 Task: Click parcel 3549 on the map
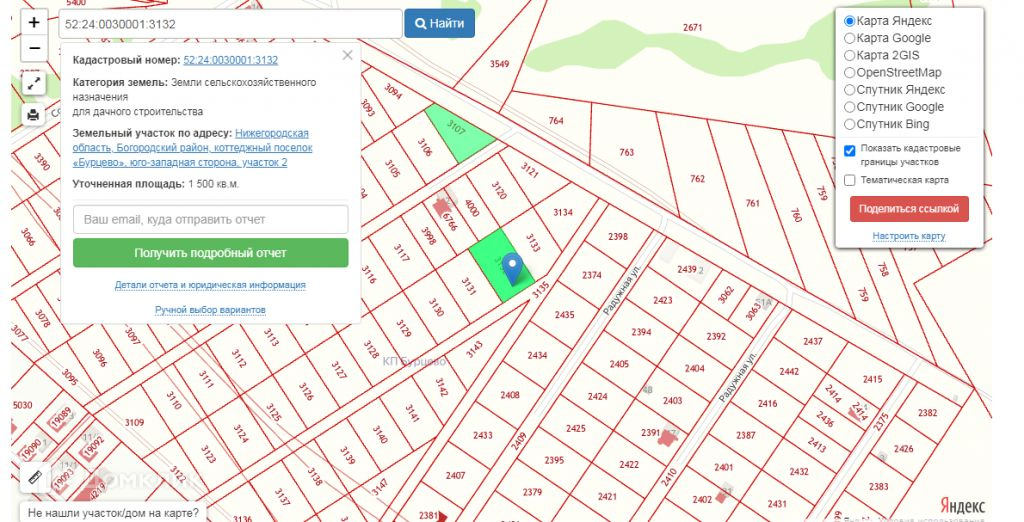tap(500, 64)
